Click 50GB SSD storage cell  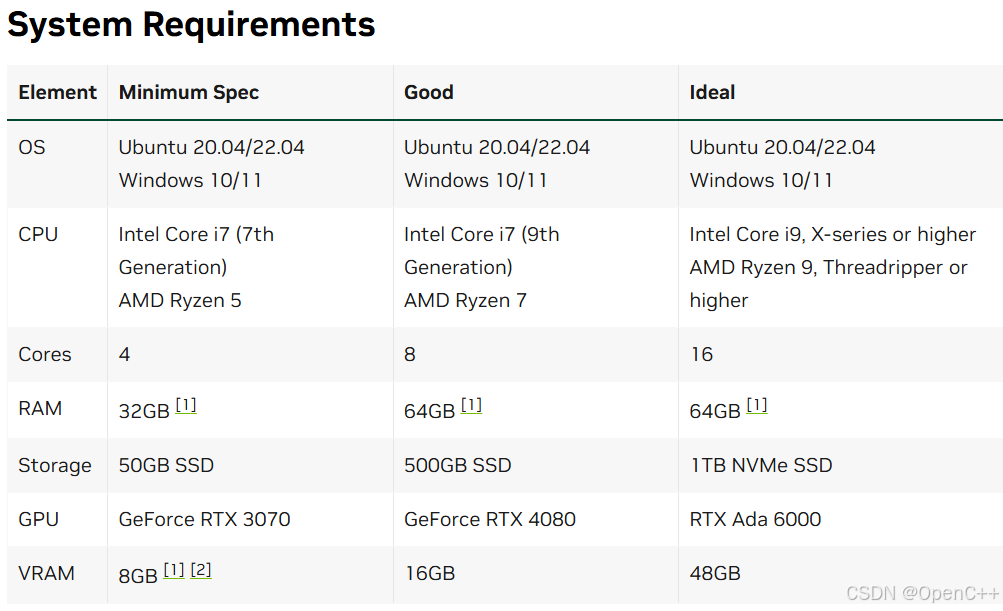pos(166,465)
